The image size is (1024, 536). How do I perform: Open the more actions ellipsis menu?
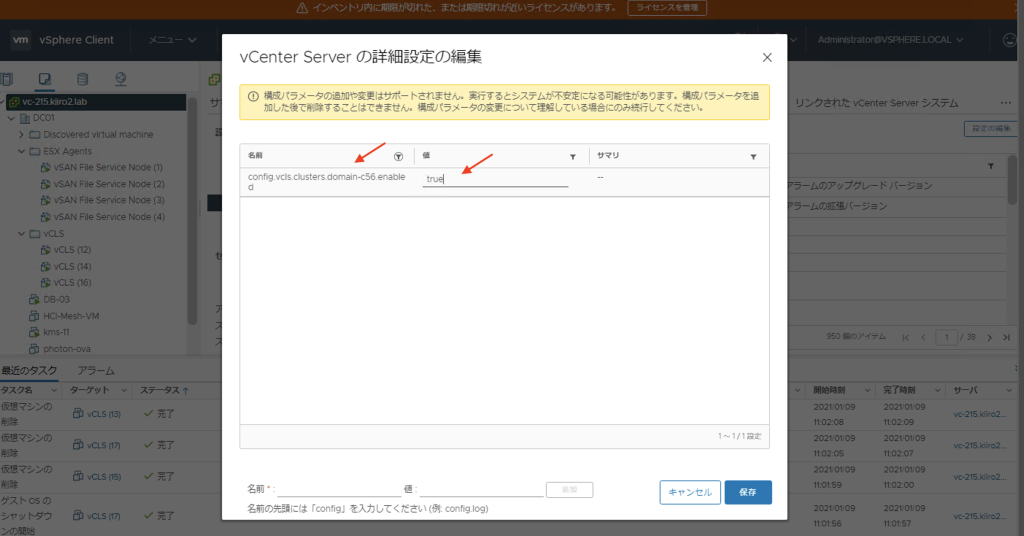tap(1006, 103)
